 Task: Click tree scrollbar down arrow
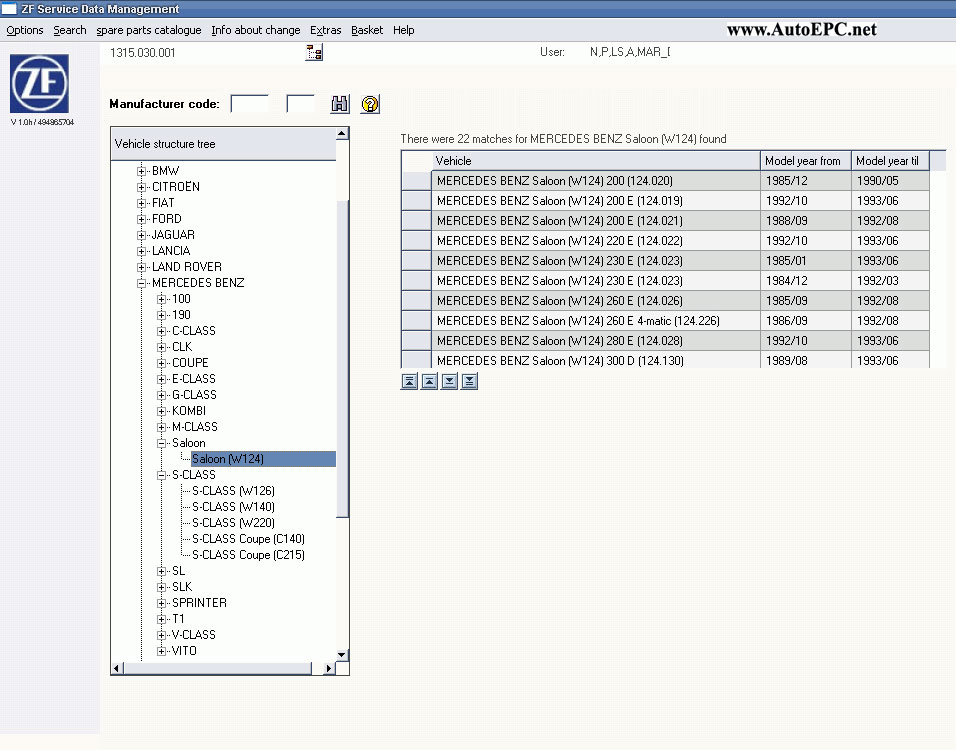click(x=342, y=655)
